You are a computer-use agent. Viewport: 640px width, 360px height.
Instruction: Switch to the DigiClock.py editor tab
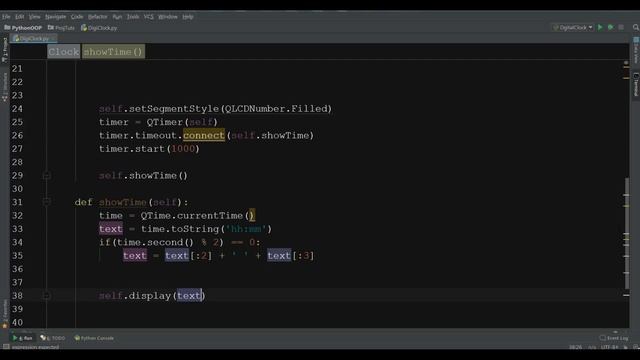tap(33, 38)
